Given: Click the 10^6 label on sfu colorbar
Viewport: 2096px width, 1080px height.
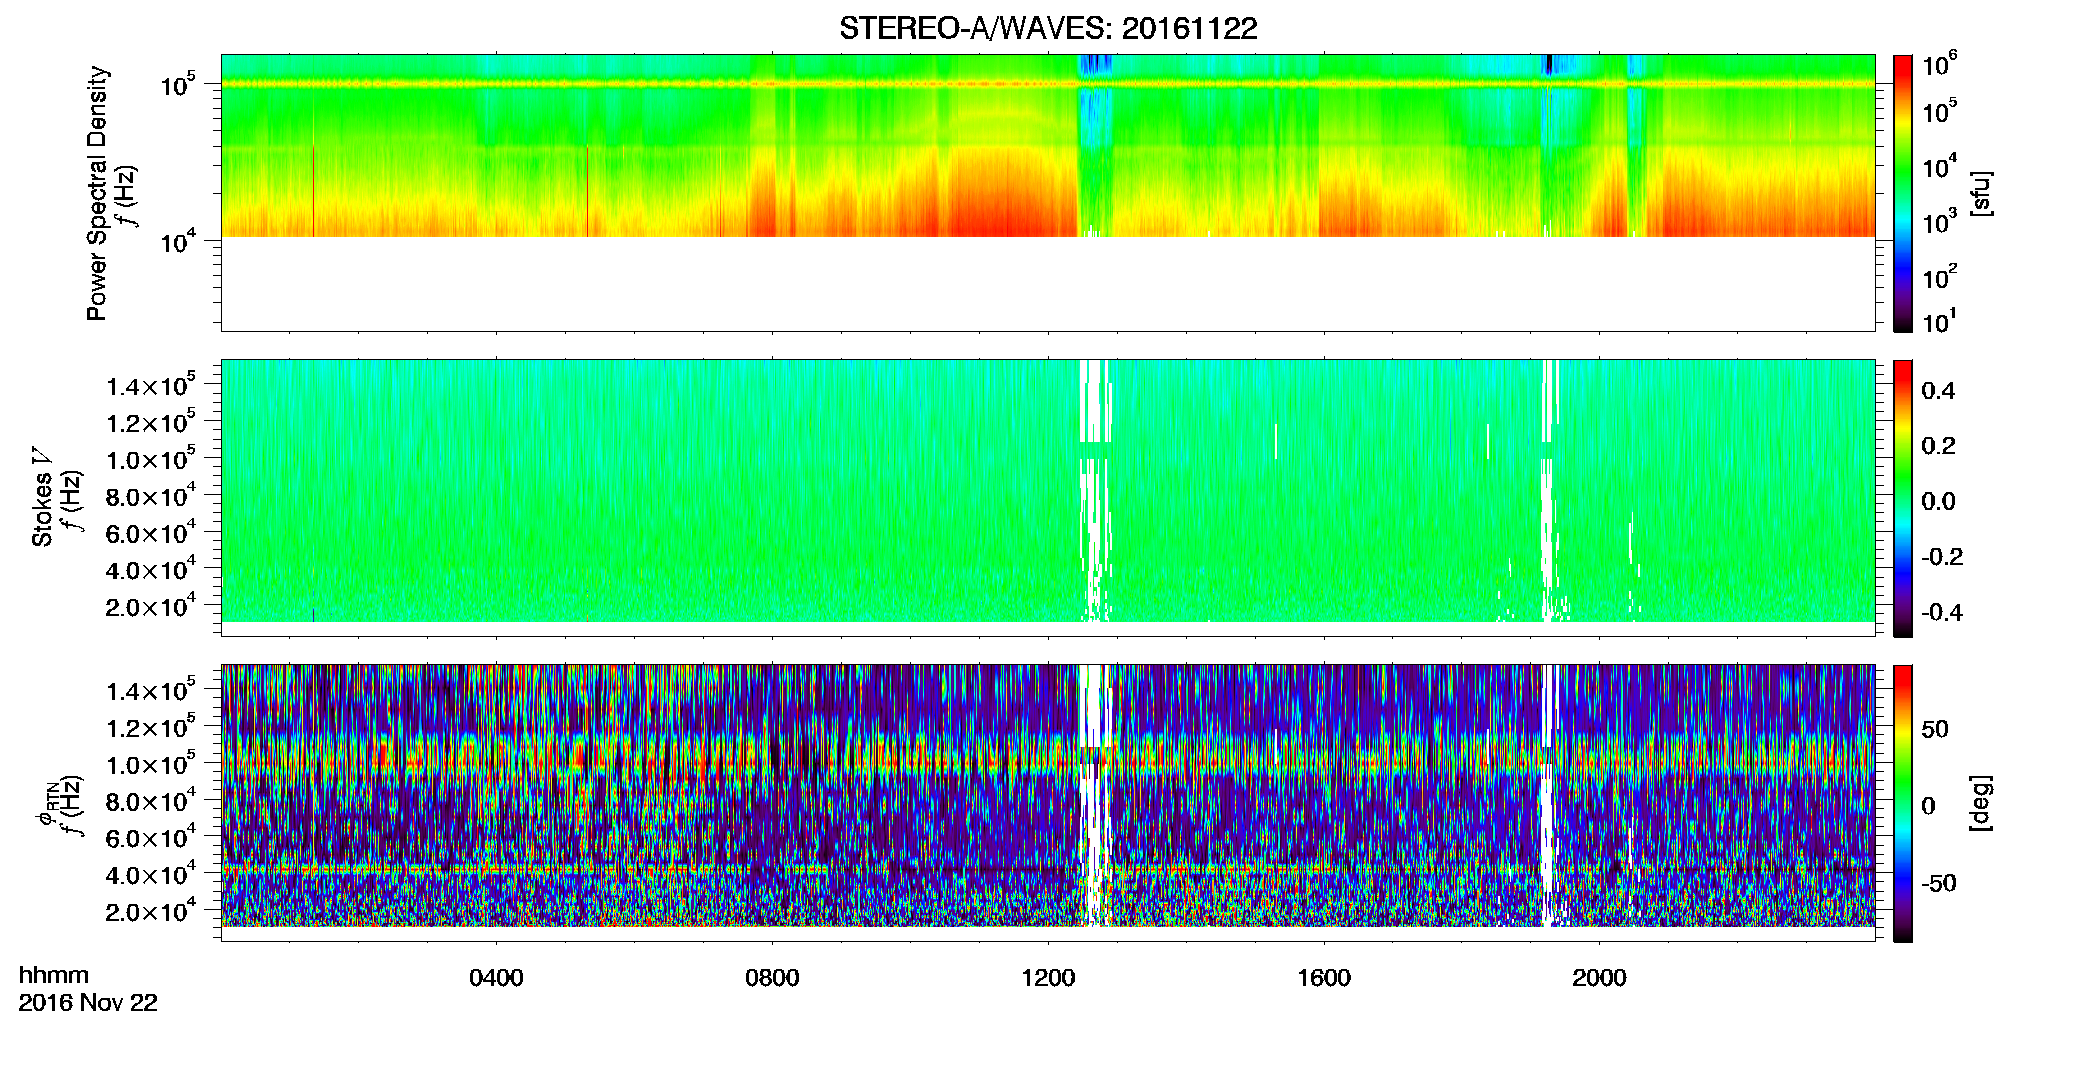Looking at the screenshot, I should [1940, 64].
